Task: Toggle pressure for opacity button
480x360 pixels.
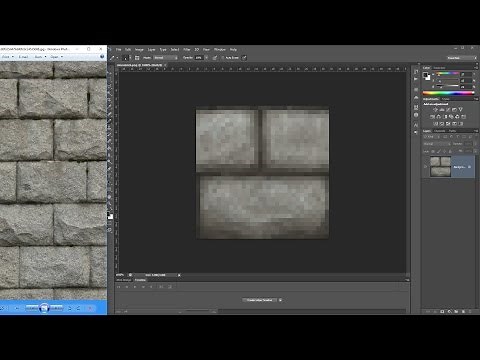Action: coord(215,58)
